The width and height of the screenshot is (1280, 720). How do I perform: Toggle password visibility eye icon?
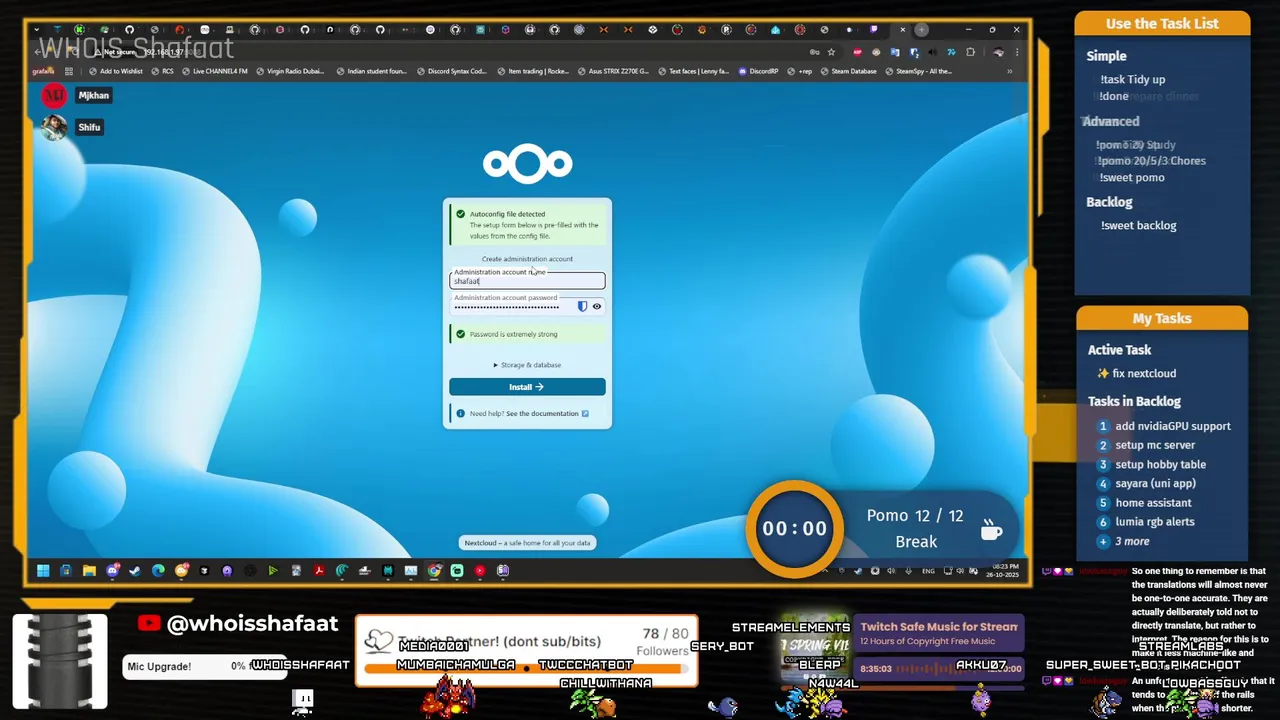click(597, 306)
